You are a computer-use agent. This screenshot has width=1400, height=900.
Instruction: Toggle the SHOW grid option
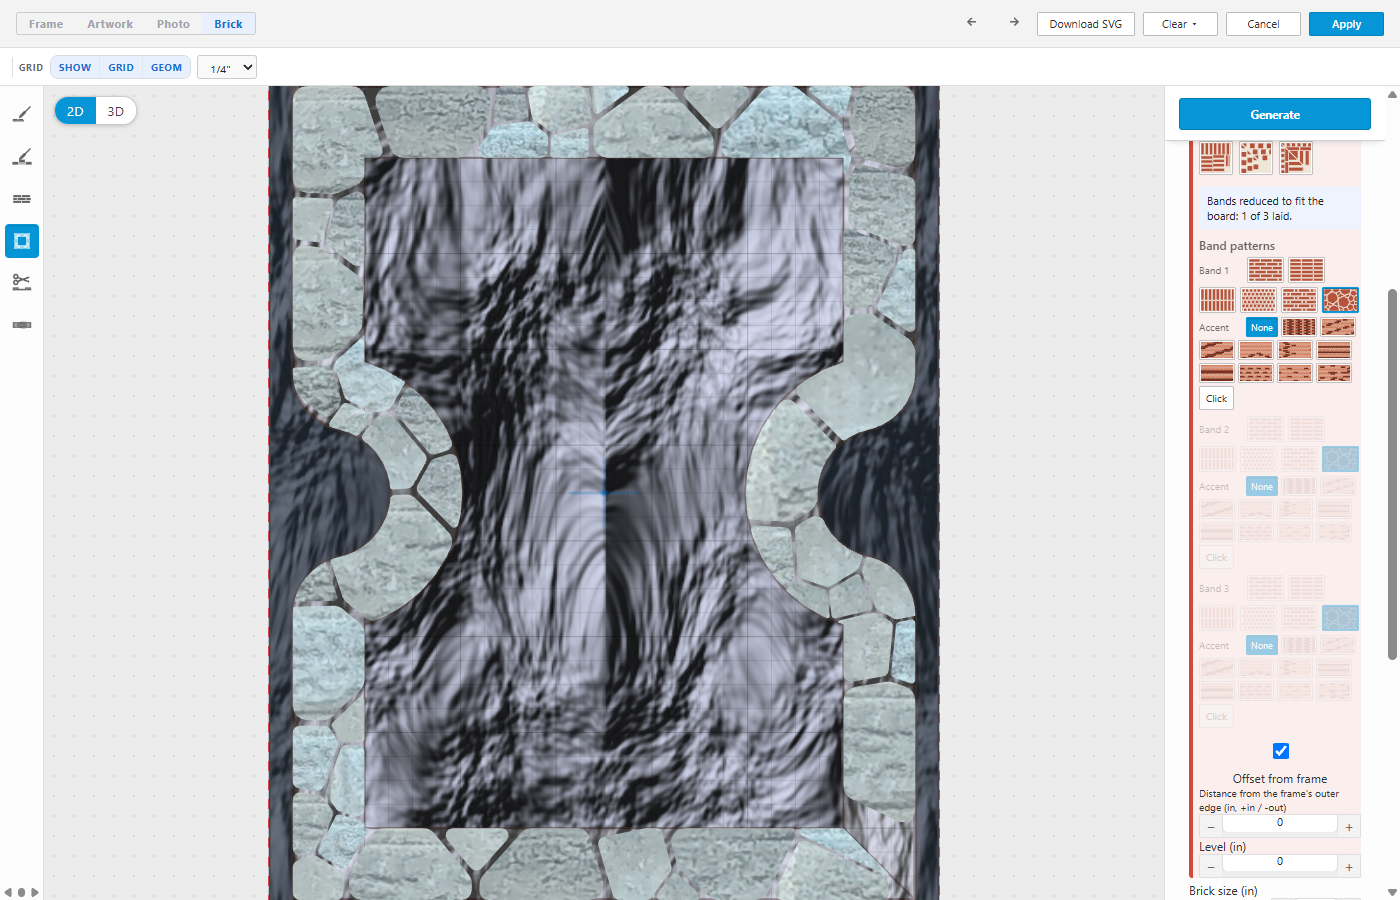pos(75,67)
